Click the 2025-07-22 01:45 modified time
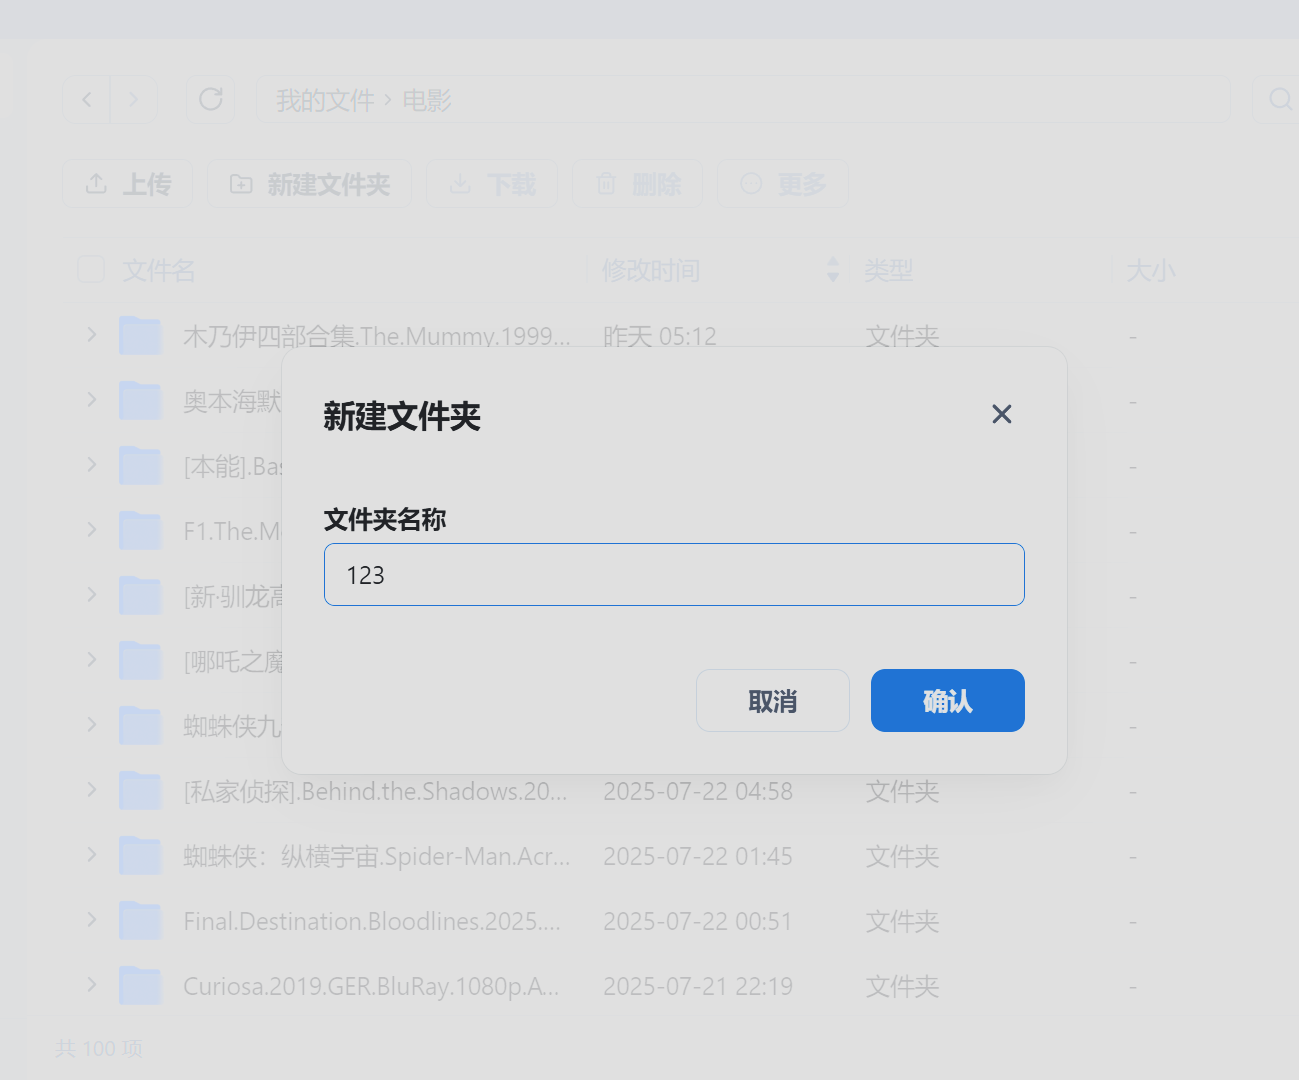 [698, 857]
